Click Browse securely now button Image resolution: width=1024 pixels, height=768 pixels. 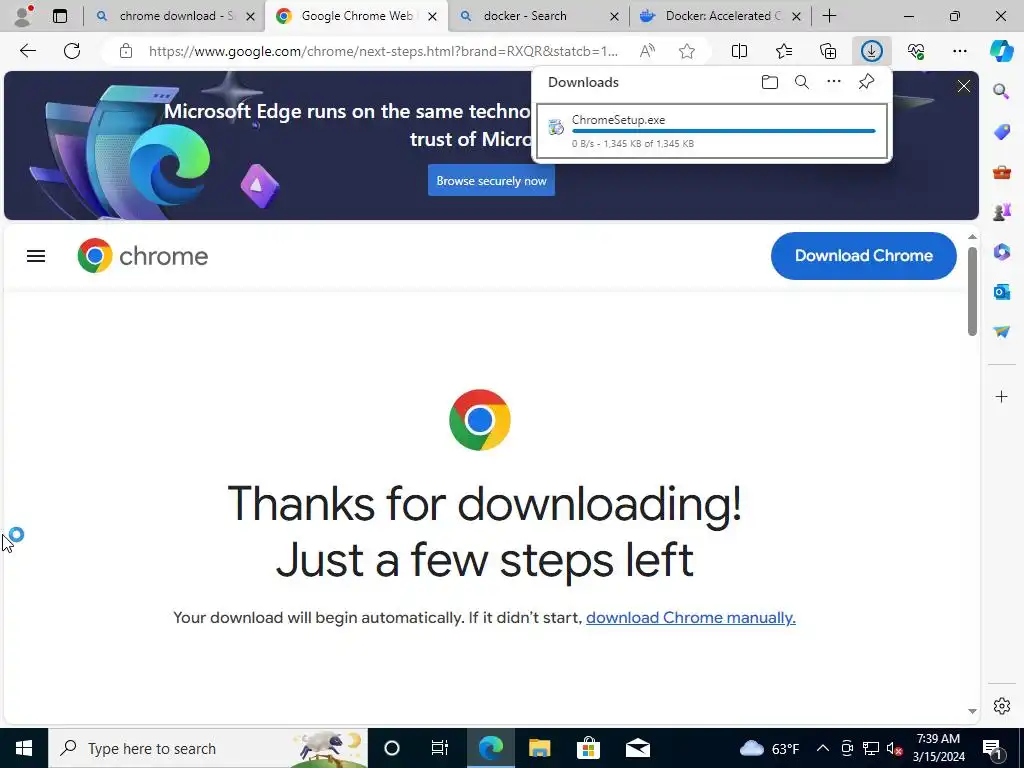491,180
